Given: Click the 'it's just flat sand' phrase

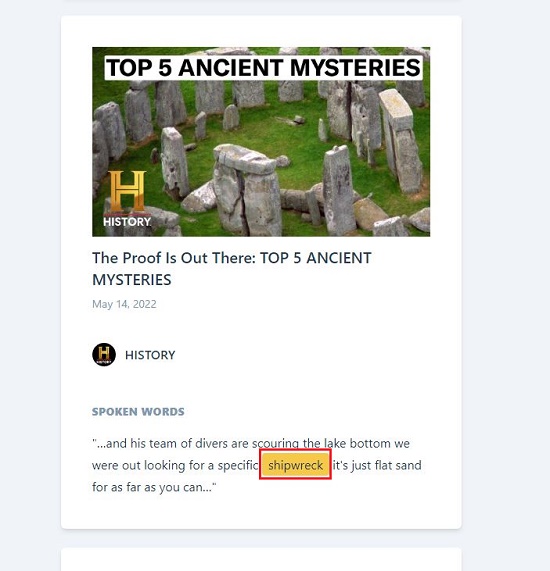Looking at the screenshot, I should (x=377, y=465).
